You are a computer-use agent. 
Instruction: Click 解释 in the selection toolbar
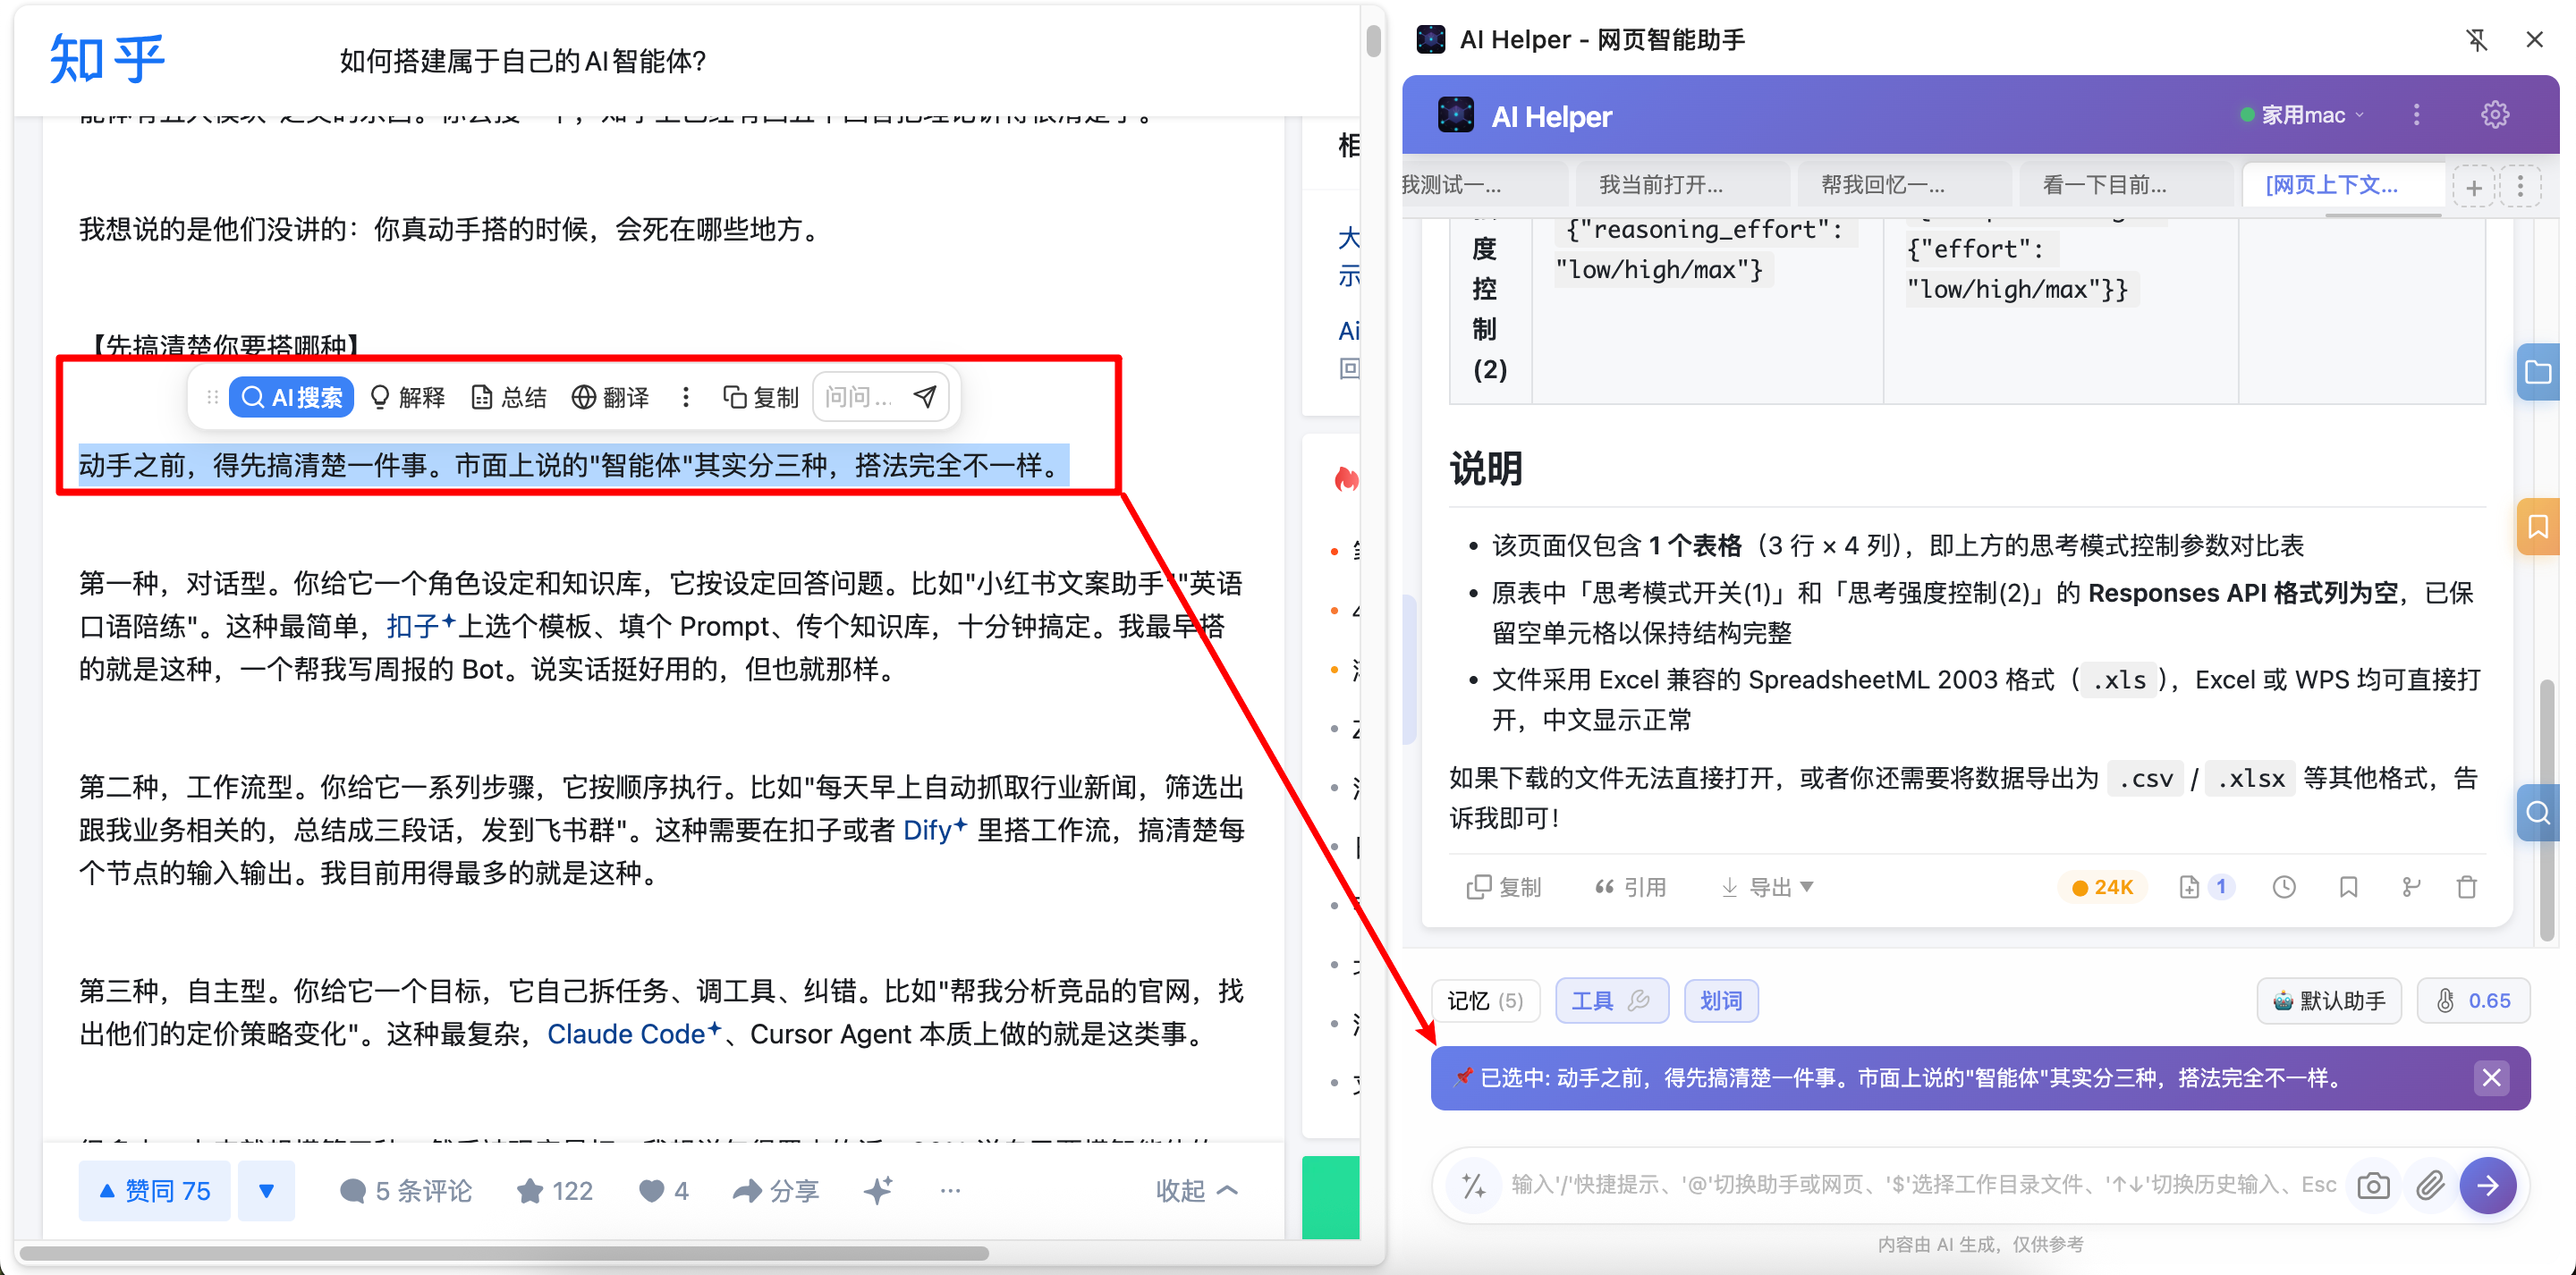(407, 397)
